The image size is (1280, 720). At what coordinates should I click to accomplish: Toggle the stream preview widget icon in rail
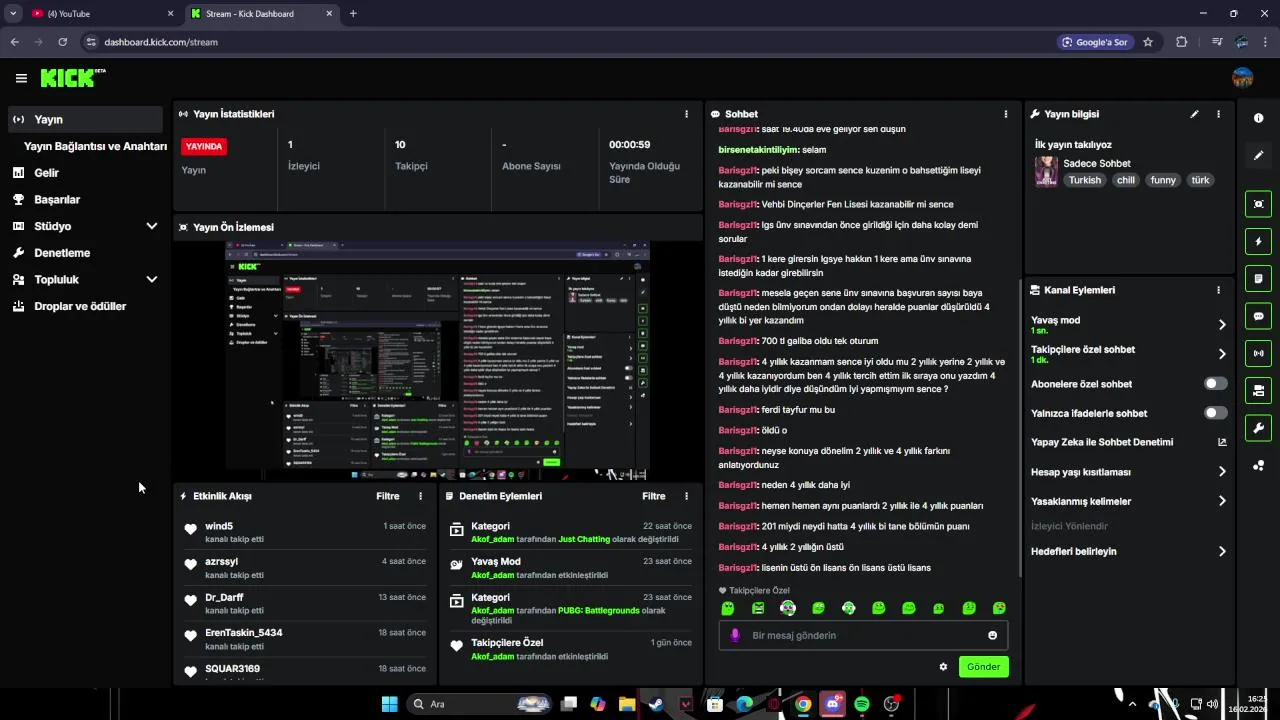[x=1258, y=204]
